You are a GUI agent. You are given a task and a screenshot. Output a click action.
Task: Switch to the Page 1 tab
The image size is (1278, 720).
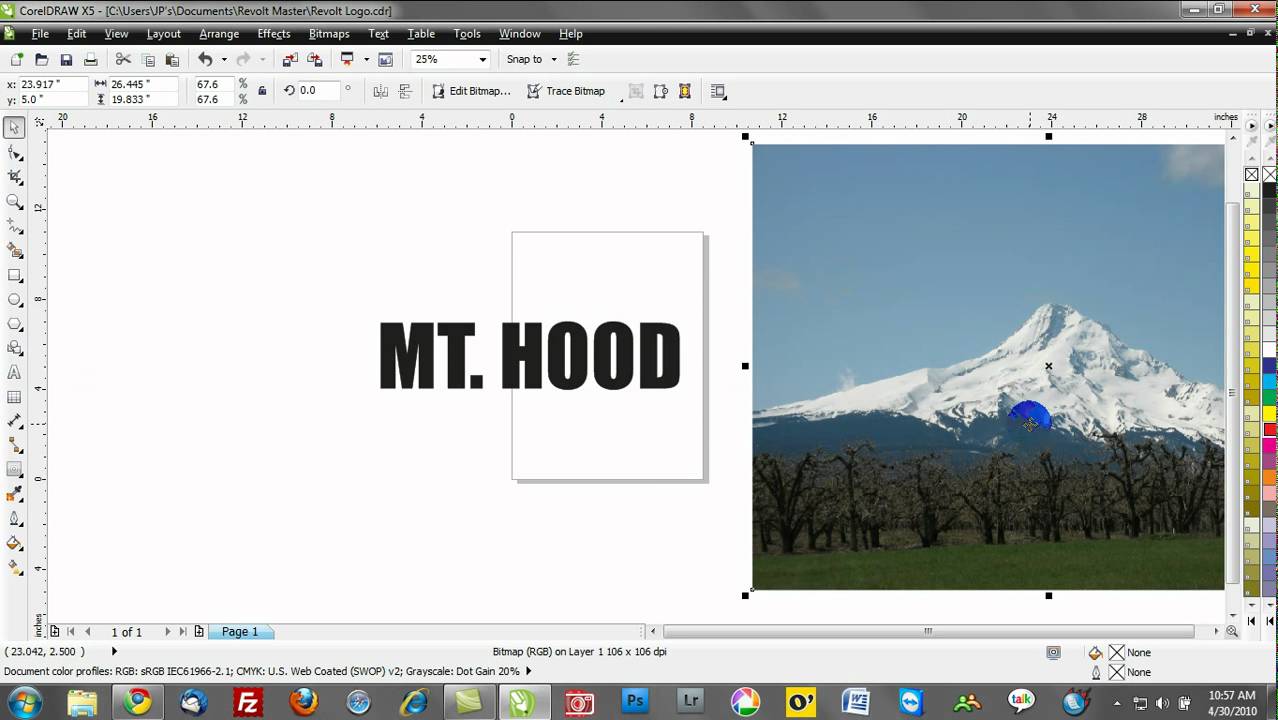240,632
